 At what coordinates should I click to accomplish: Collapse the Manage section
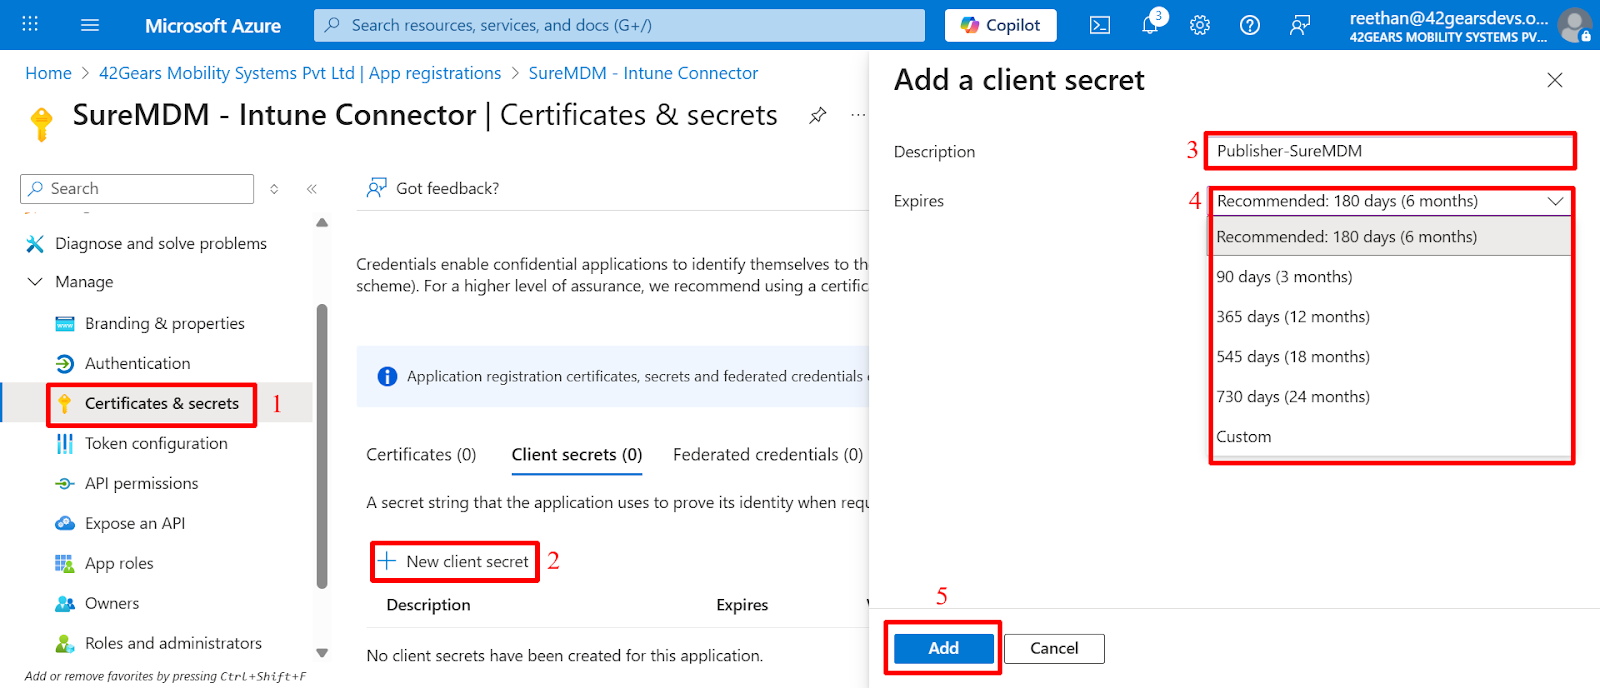tap(35, 282)
